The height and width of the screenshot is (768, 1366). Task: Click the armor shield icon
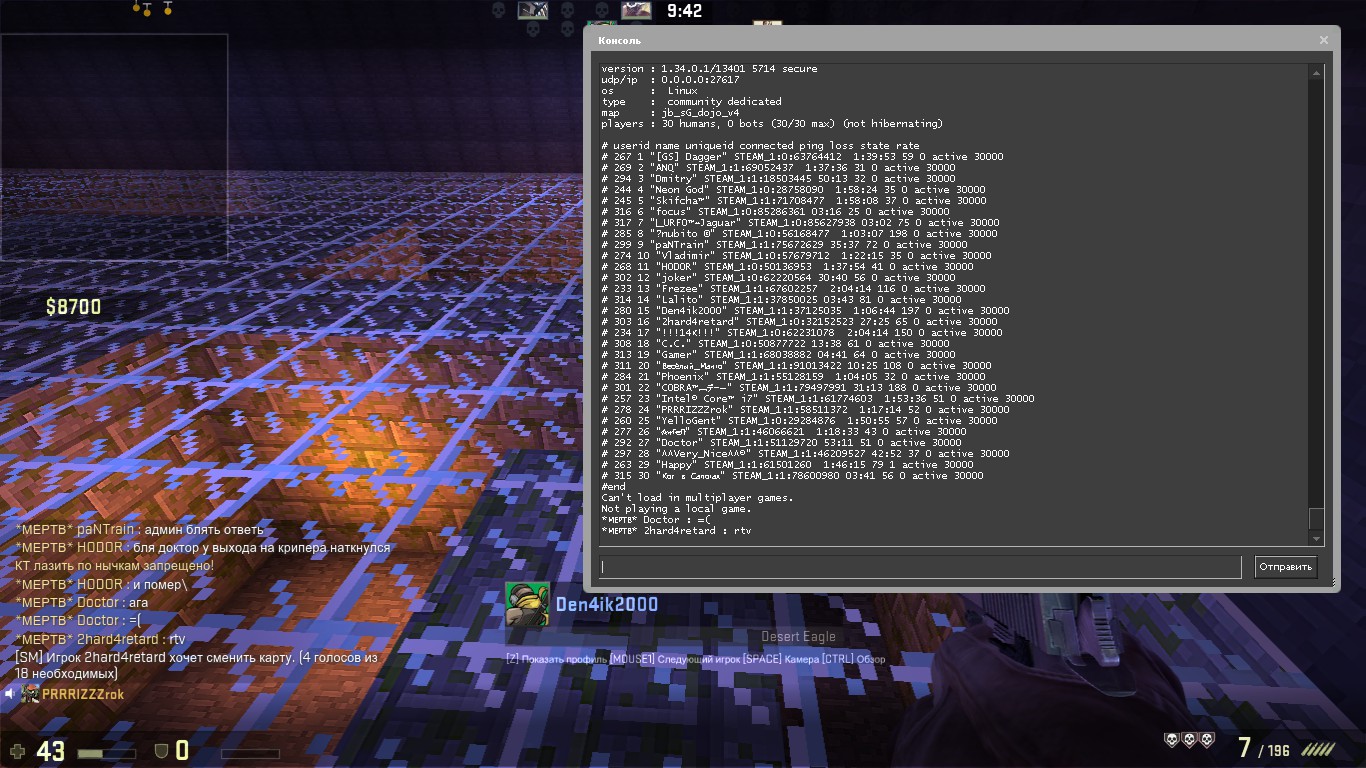click(x=160, y=750)
